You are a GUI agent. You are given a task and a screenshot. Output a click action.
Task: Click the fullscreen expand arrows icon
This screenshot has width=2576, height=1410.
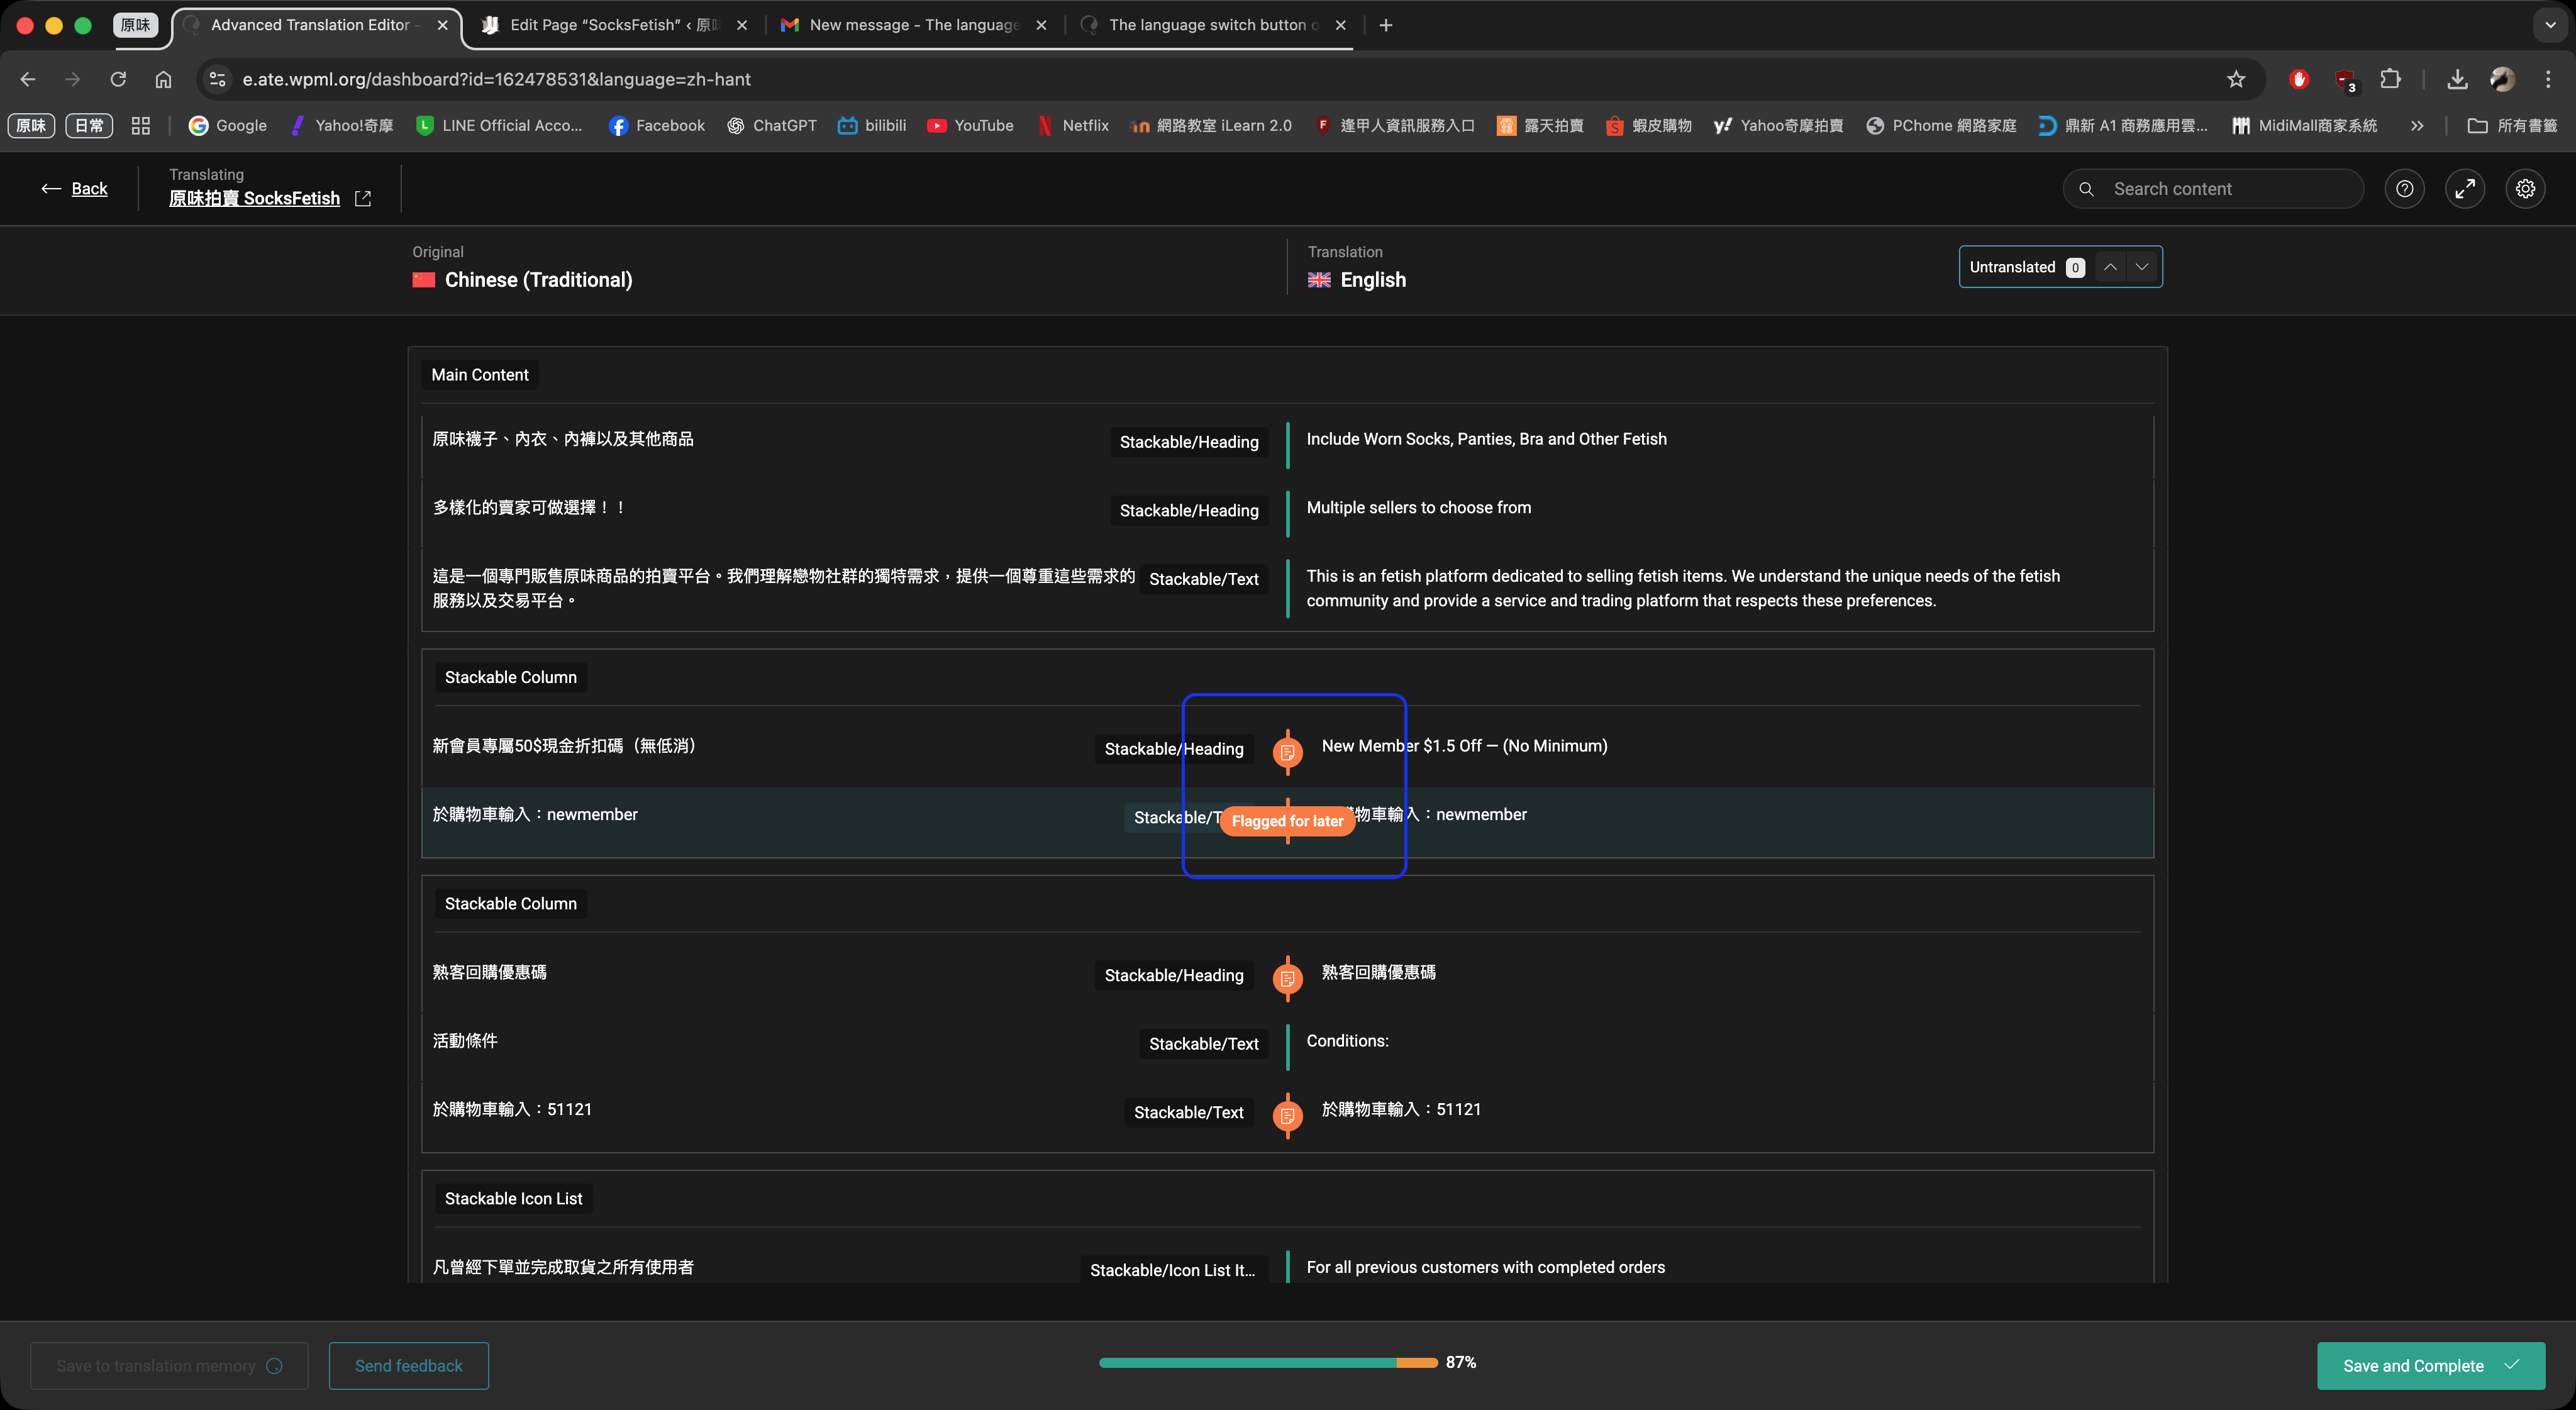(x=2465, y=188)
